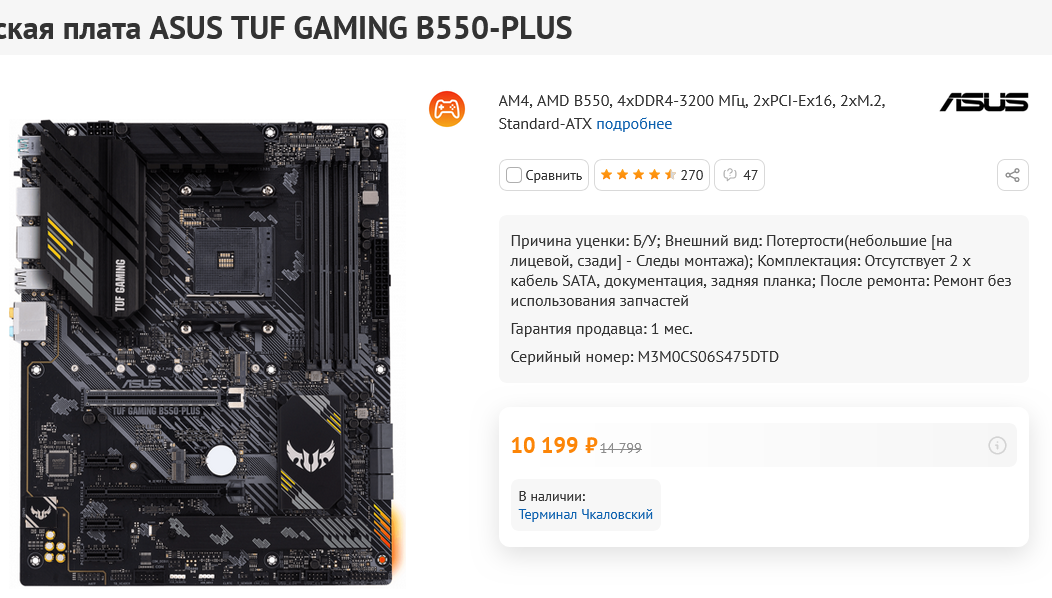Click the comments speech bubble icon
Viewport: 1052px width, 598px height.
(x=729, y=175)
